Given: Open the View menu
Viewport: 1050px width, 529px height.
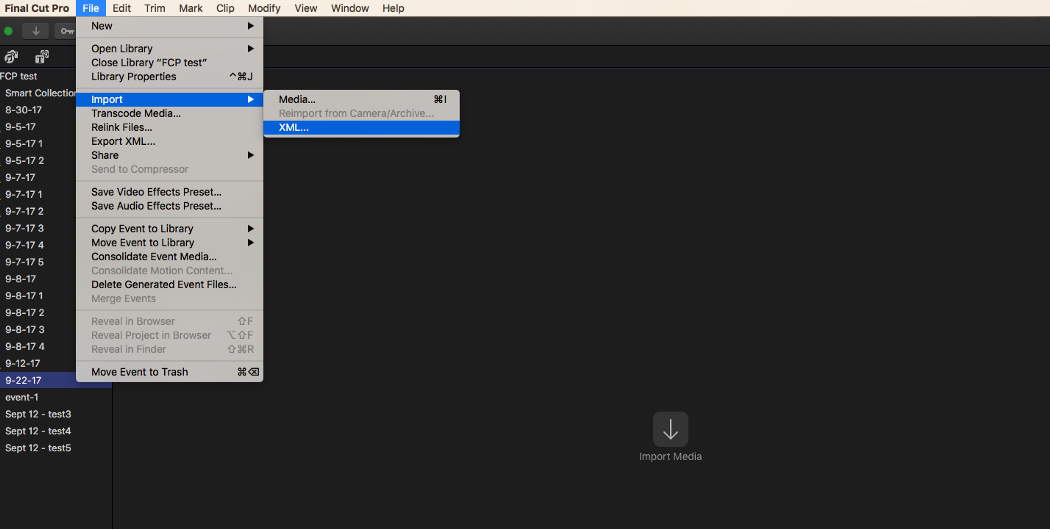Looking at the screenshot, I should coord(305,8).
